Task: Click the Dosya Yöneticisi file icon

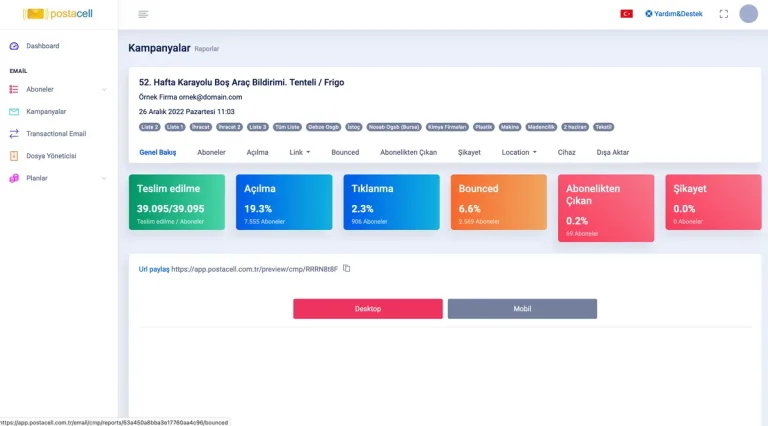Action: point(14,156)
